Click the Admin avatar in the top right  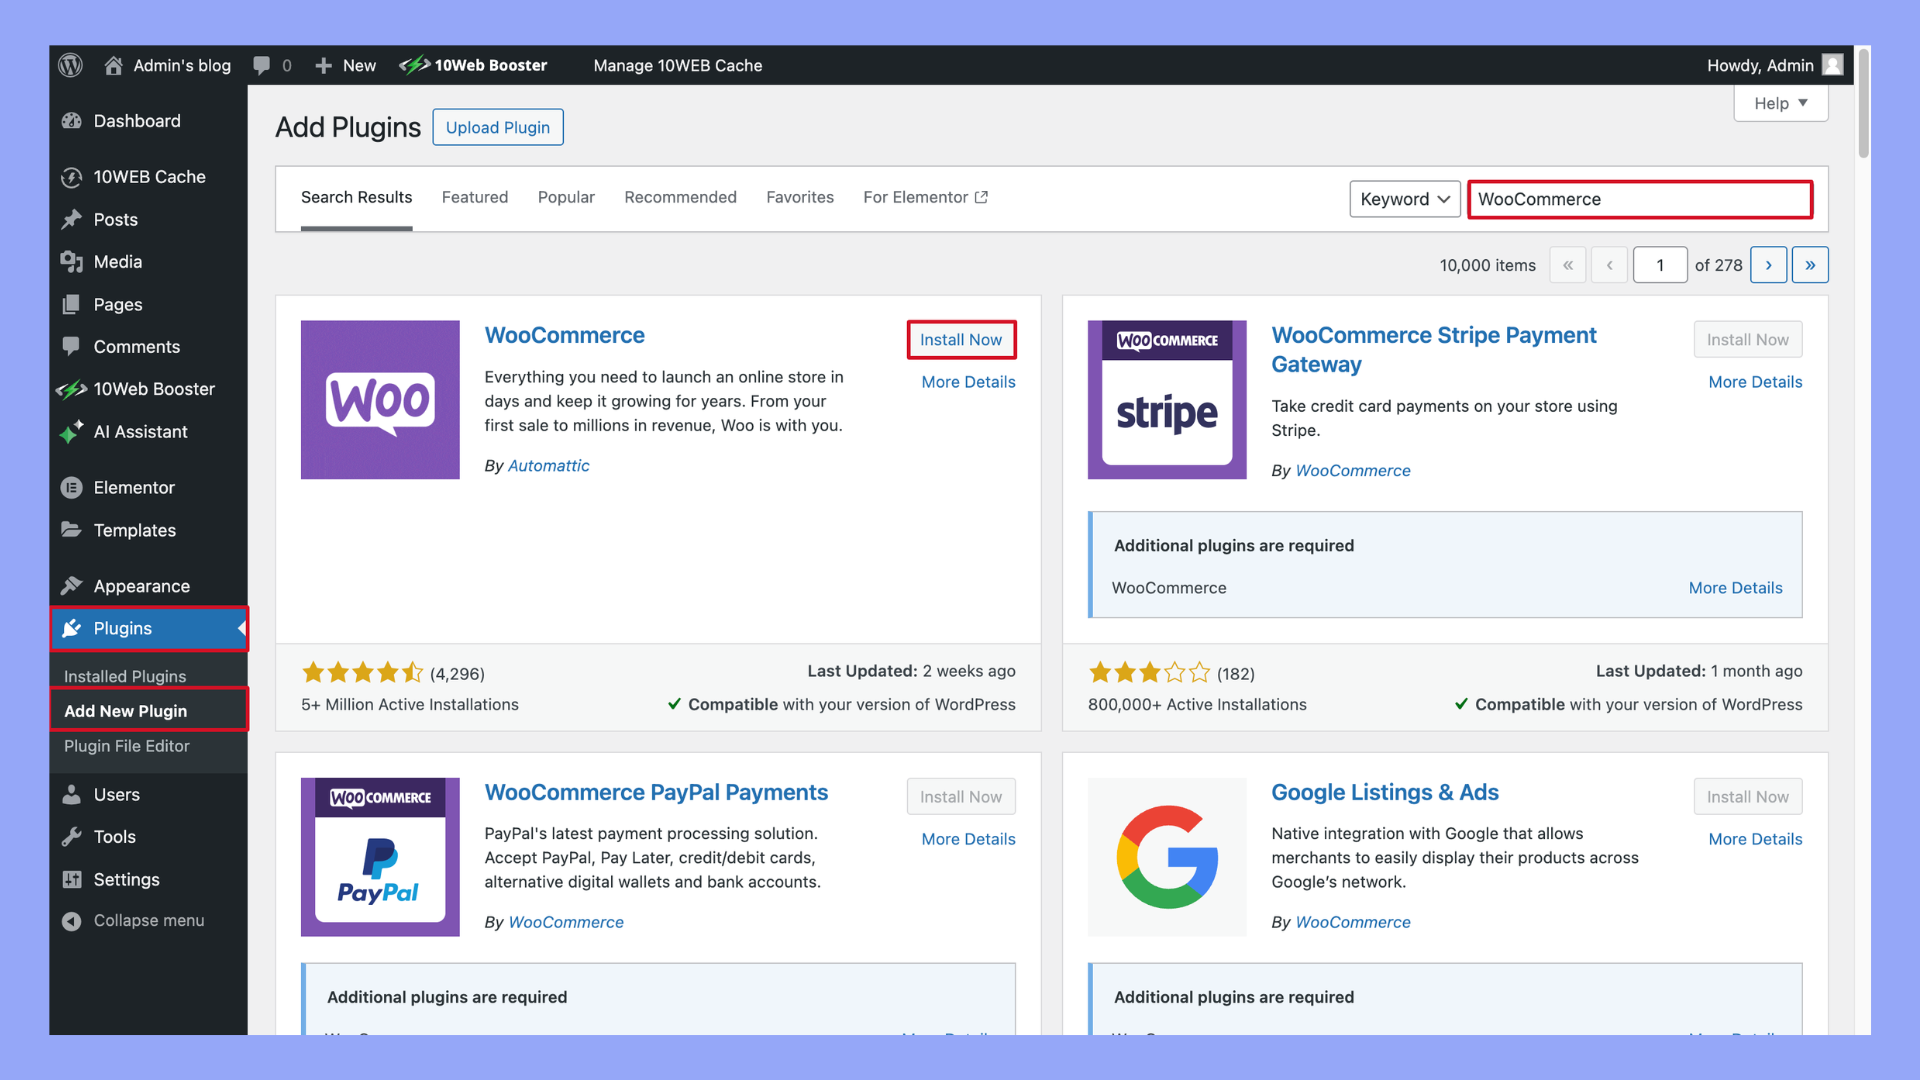(x=1833, y=65)
